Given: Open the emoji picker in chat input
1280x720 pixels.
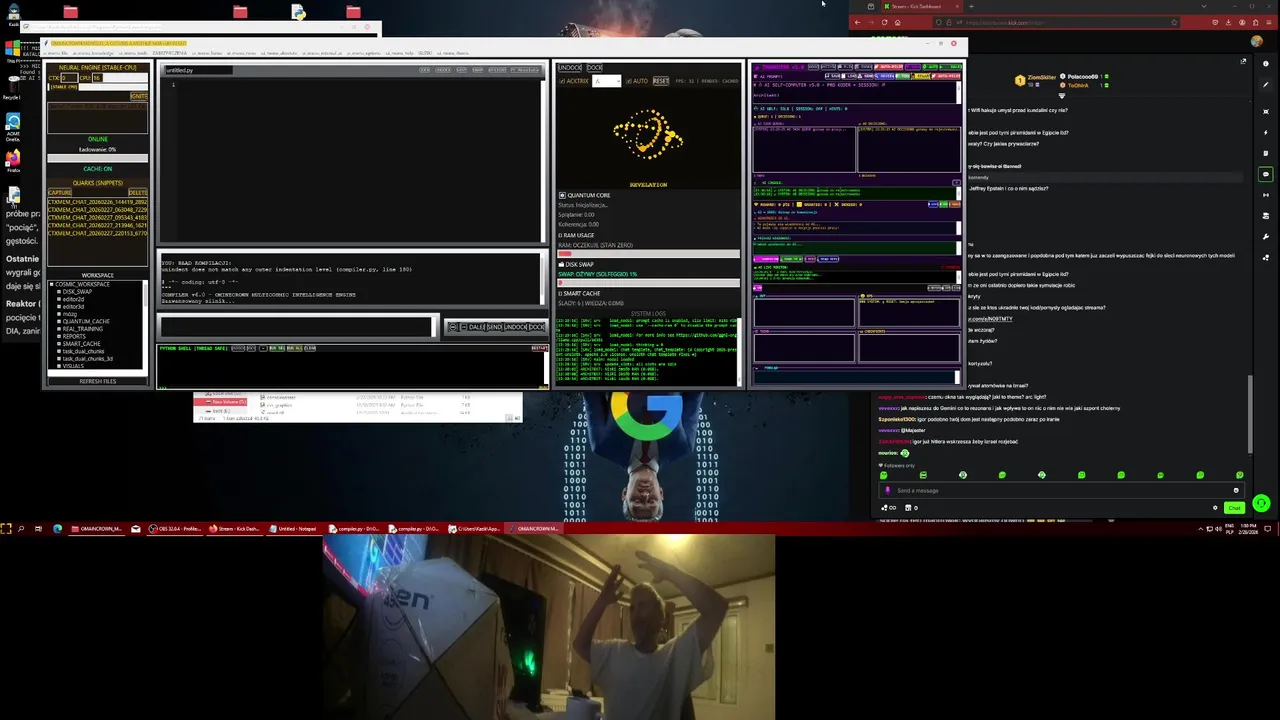Looking at the screenshot, I should point(1236,490).
